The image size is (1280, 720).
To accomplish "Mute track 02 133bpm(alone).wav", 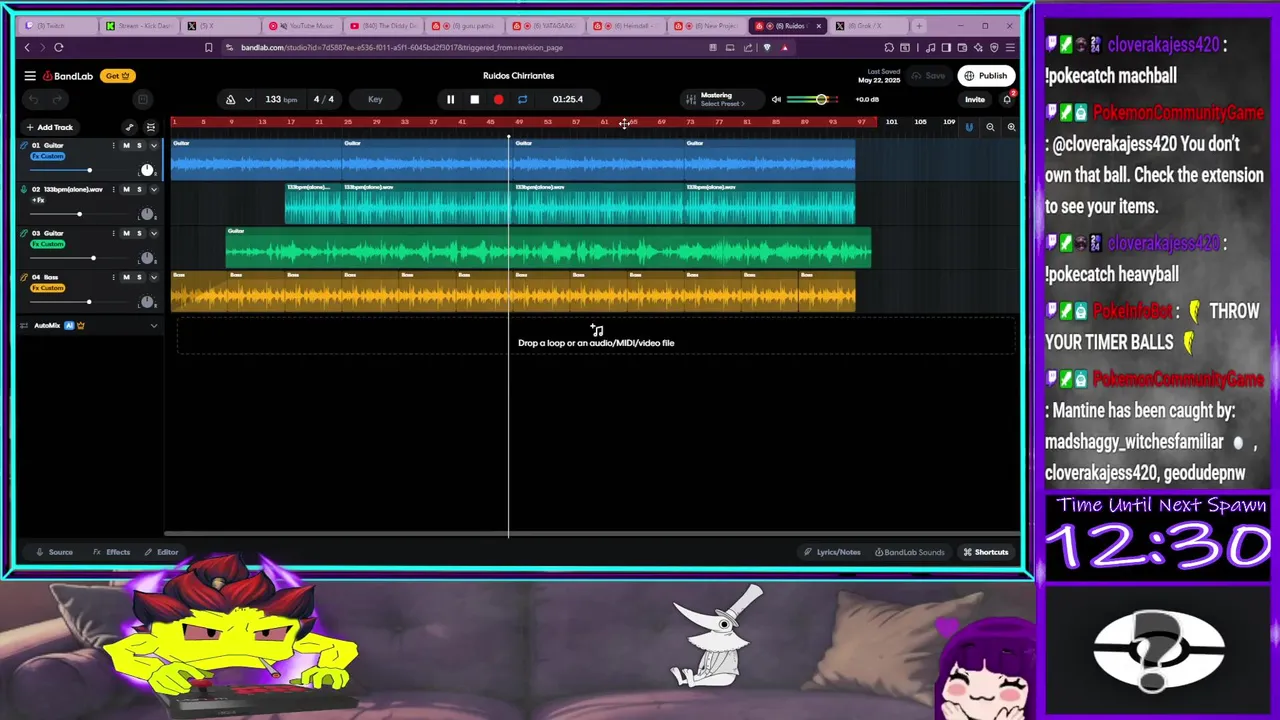I will pos(126,190).
